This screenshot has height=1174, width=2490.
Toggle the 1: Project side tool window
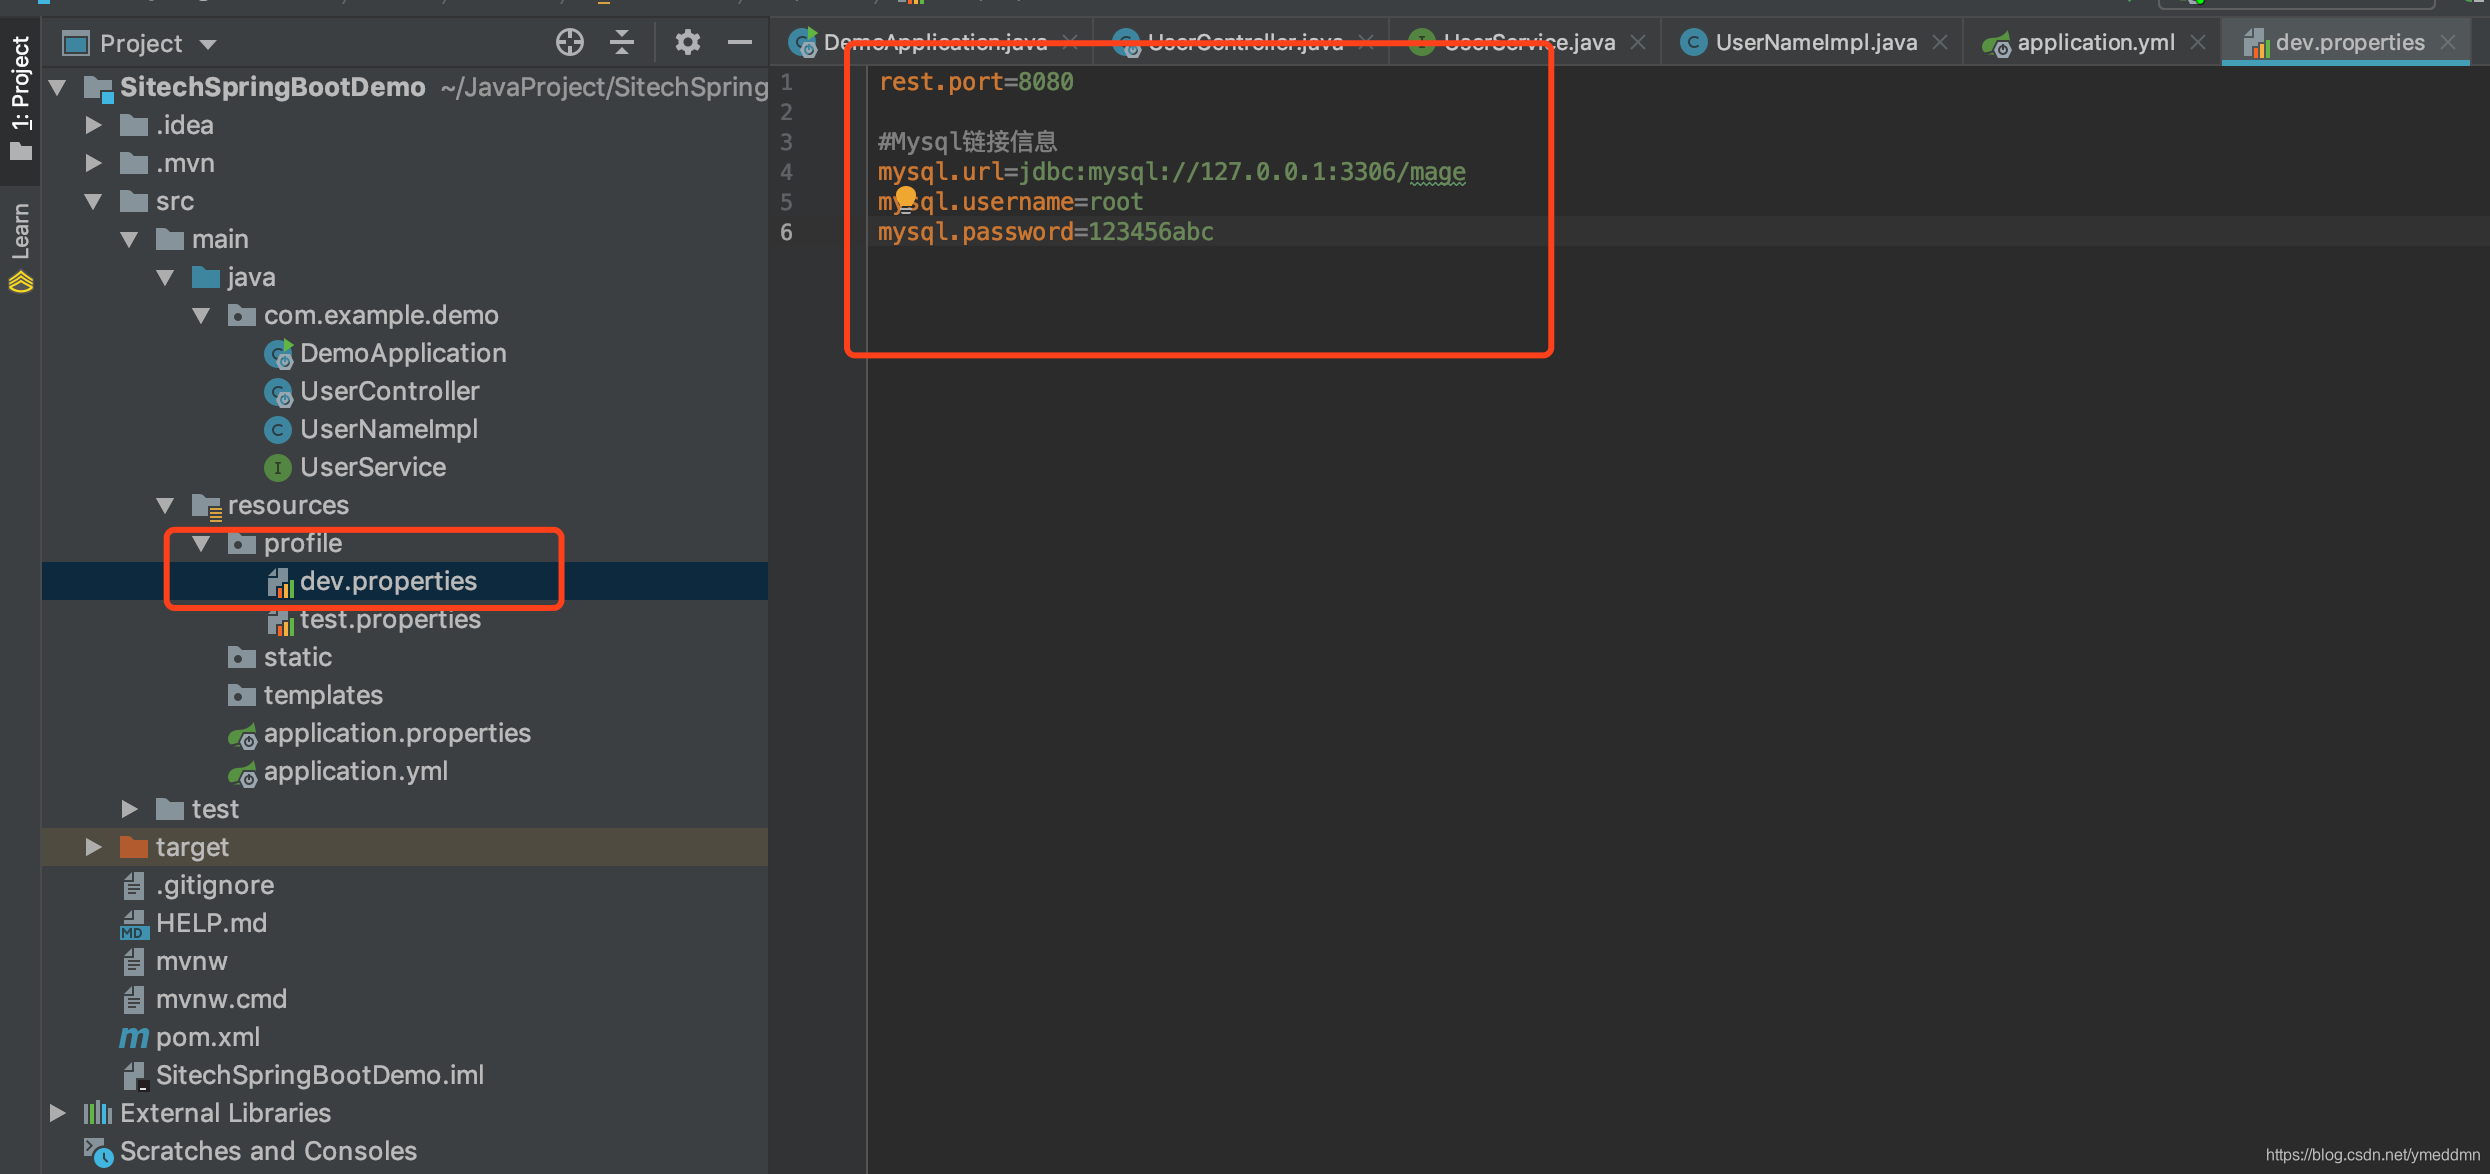(x=20, y=95)
